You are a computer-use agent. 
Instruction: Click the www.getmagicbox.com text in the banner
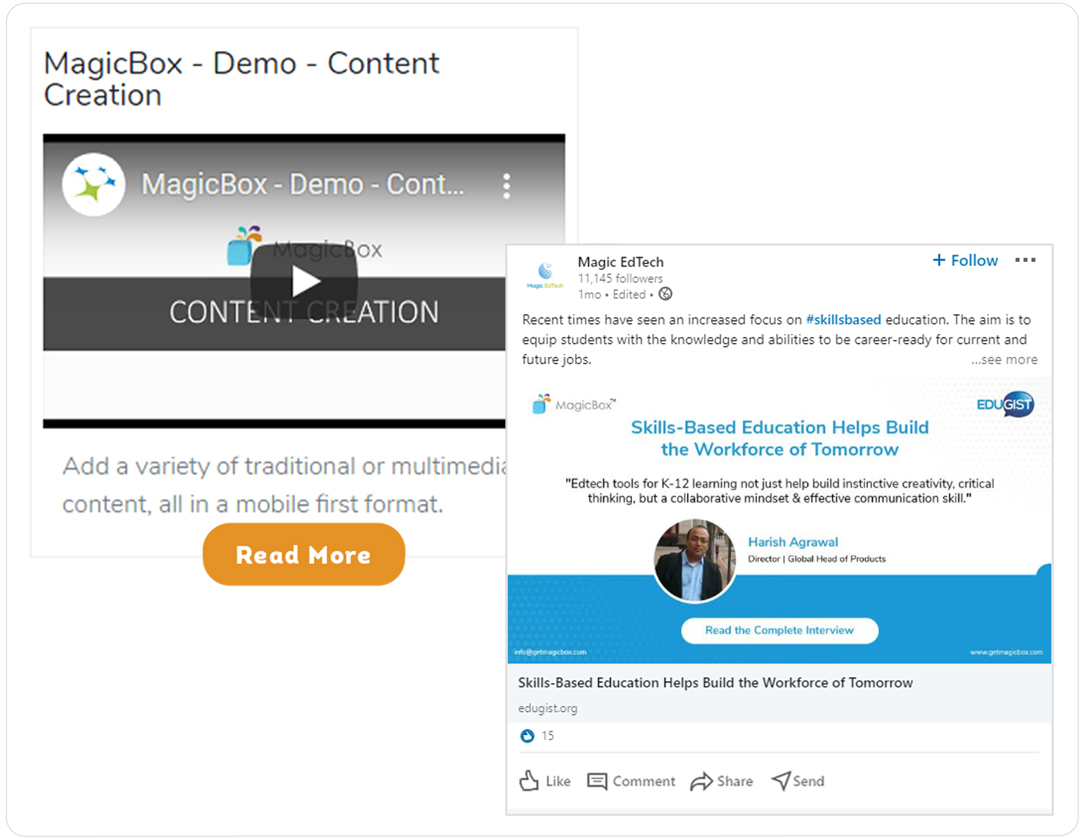(1006, 652)
